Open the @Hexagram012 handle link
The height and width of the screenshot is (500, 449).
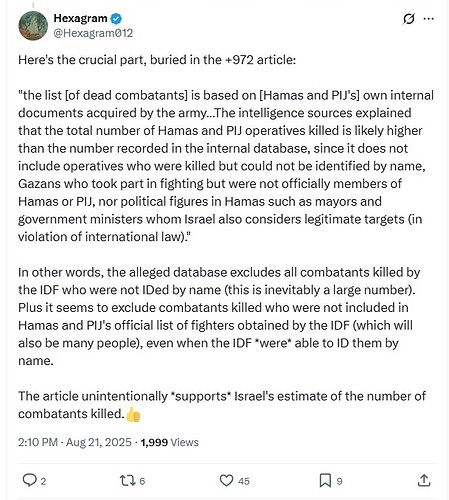click(93, 33)
